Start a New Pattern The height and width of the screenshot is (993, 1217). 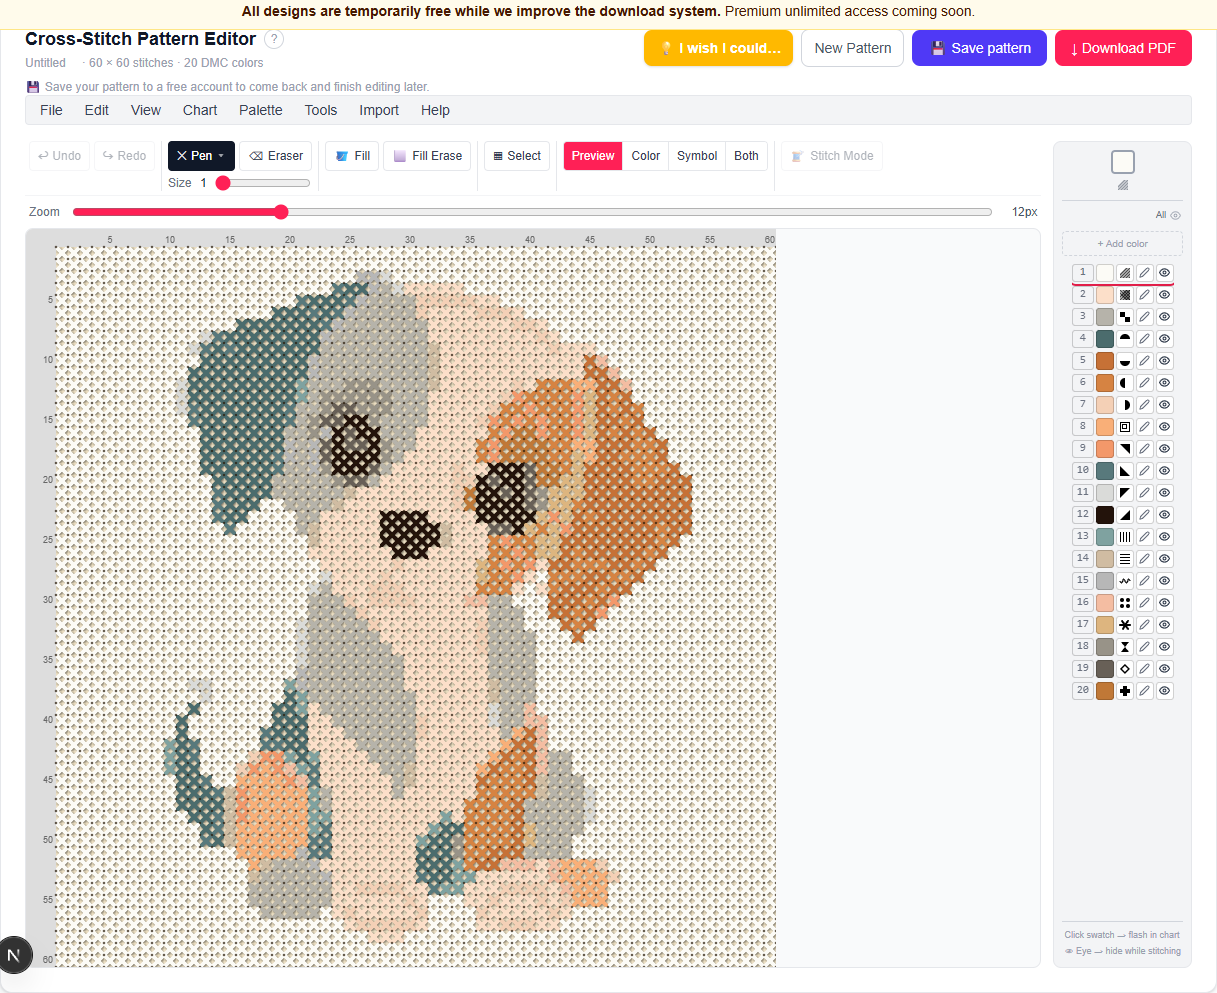point(853,48)
